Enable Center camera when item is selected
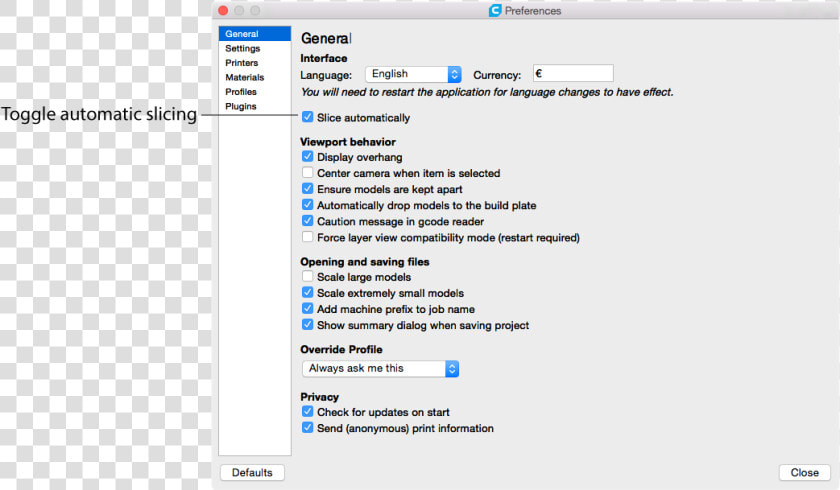840x490 pixels. tap(308, 172)
